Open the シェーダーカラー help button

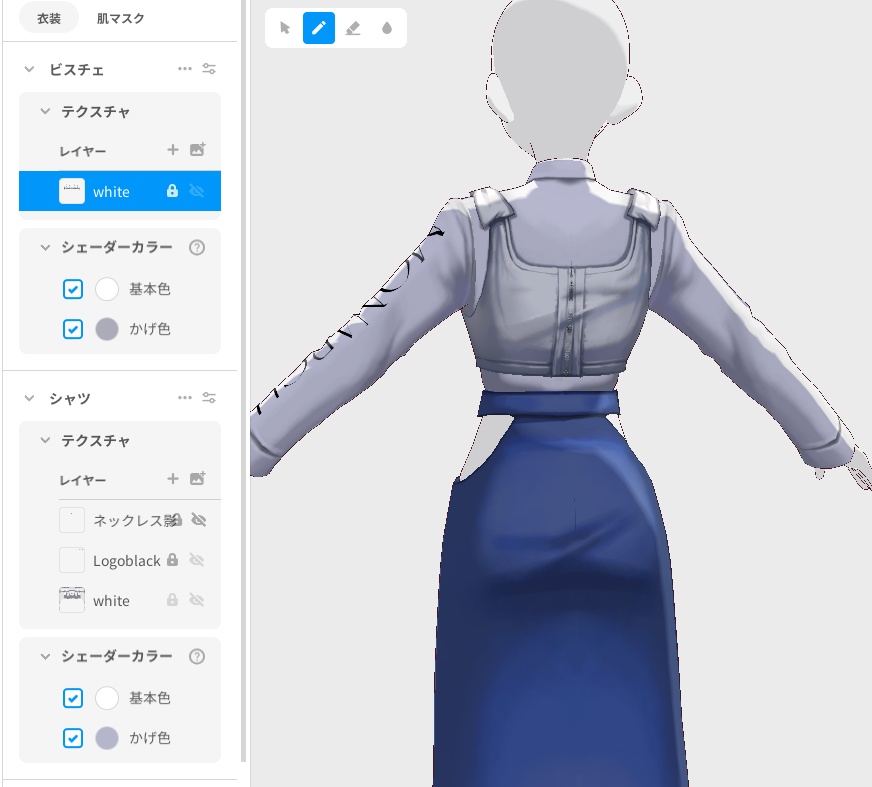(197, 247)
